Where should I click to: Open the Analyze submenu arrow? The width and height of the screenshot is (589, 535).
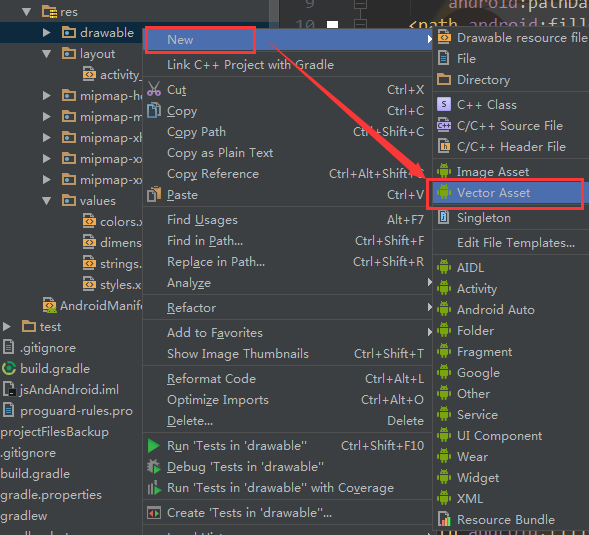point(429,282)
